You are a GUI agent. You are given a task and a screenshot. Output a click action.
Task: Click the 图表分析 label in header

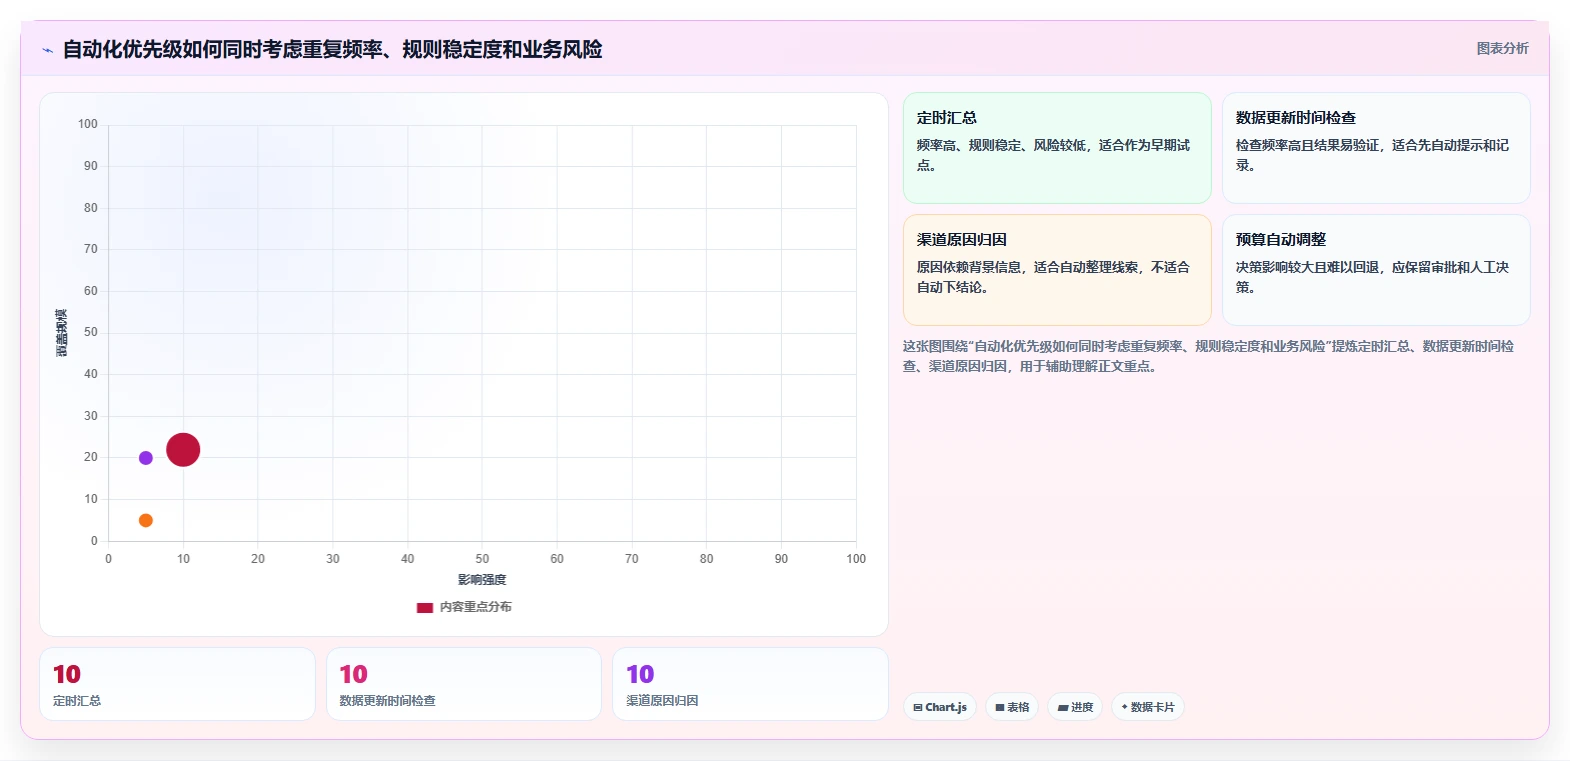pos(1502,48)
